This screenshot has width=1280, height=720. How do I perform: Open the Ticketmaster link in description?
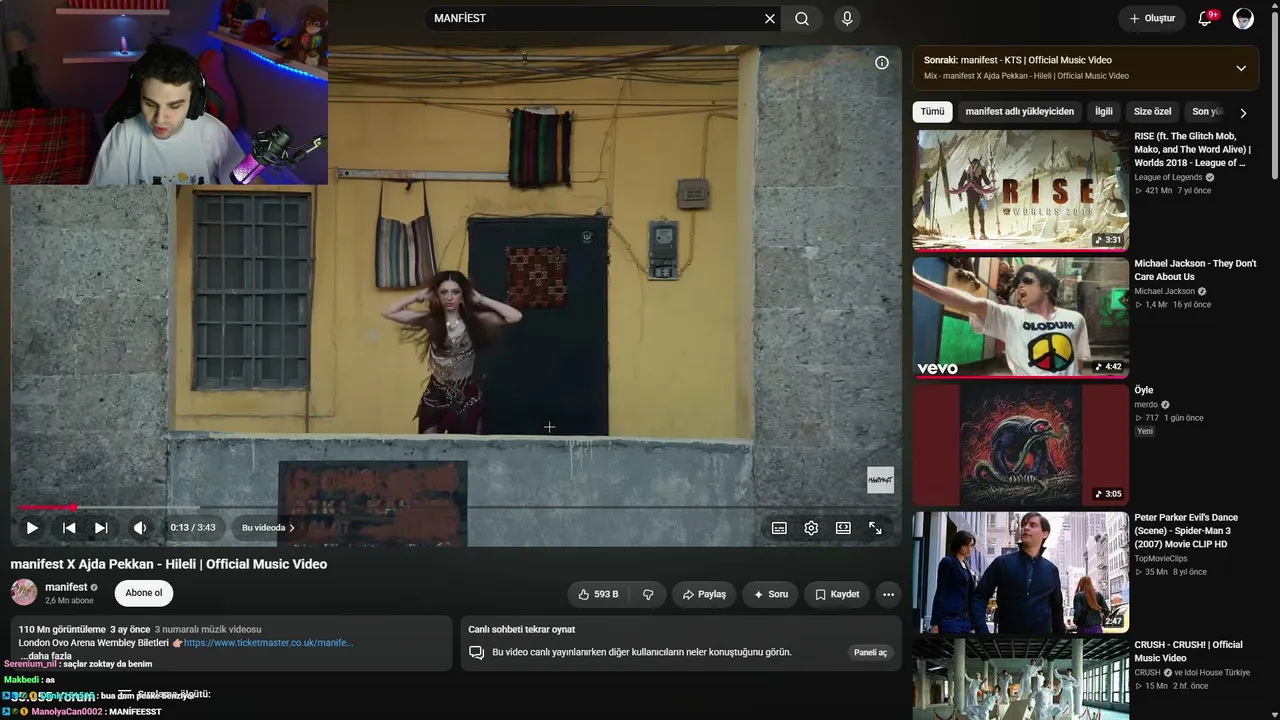268,643
